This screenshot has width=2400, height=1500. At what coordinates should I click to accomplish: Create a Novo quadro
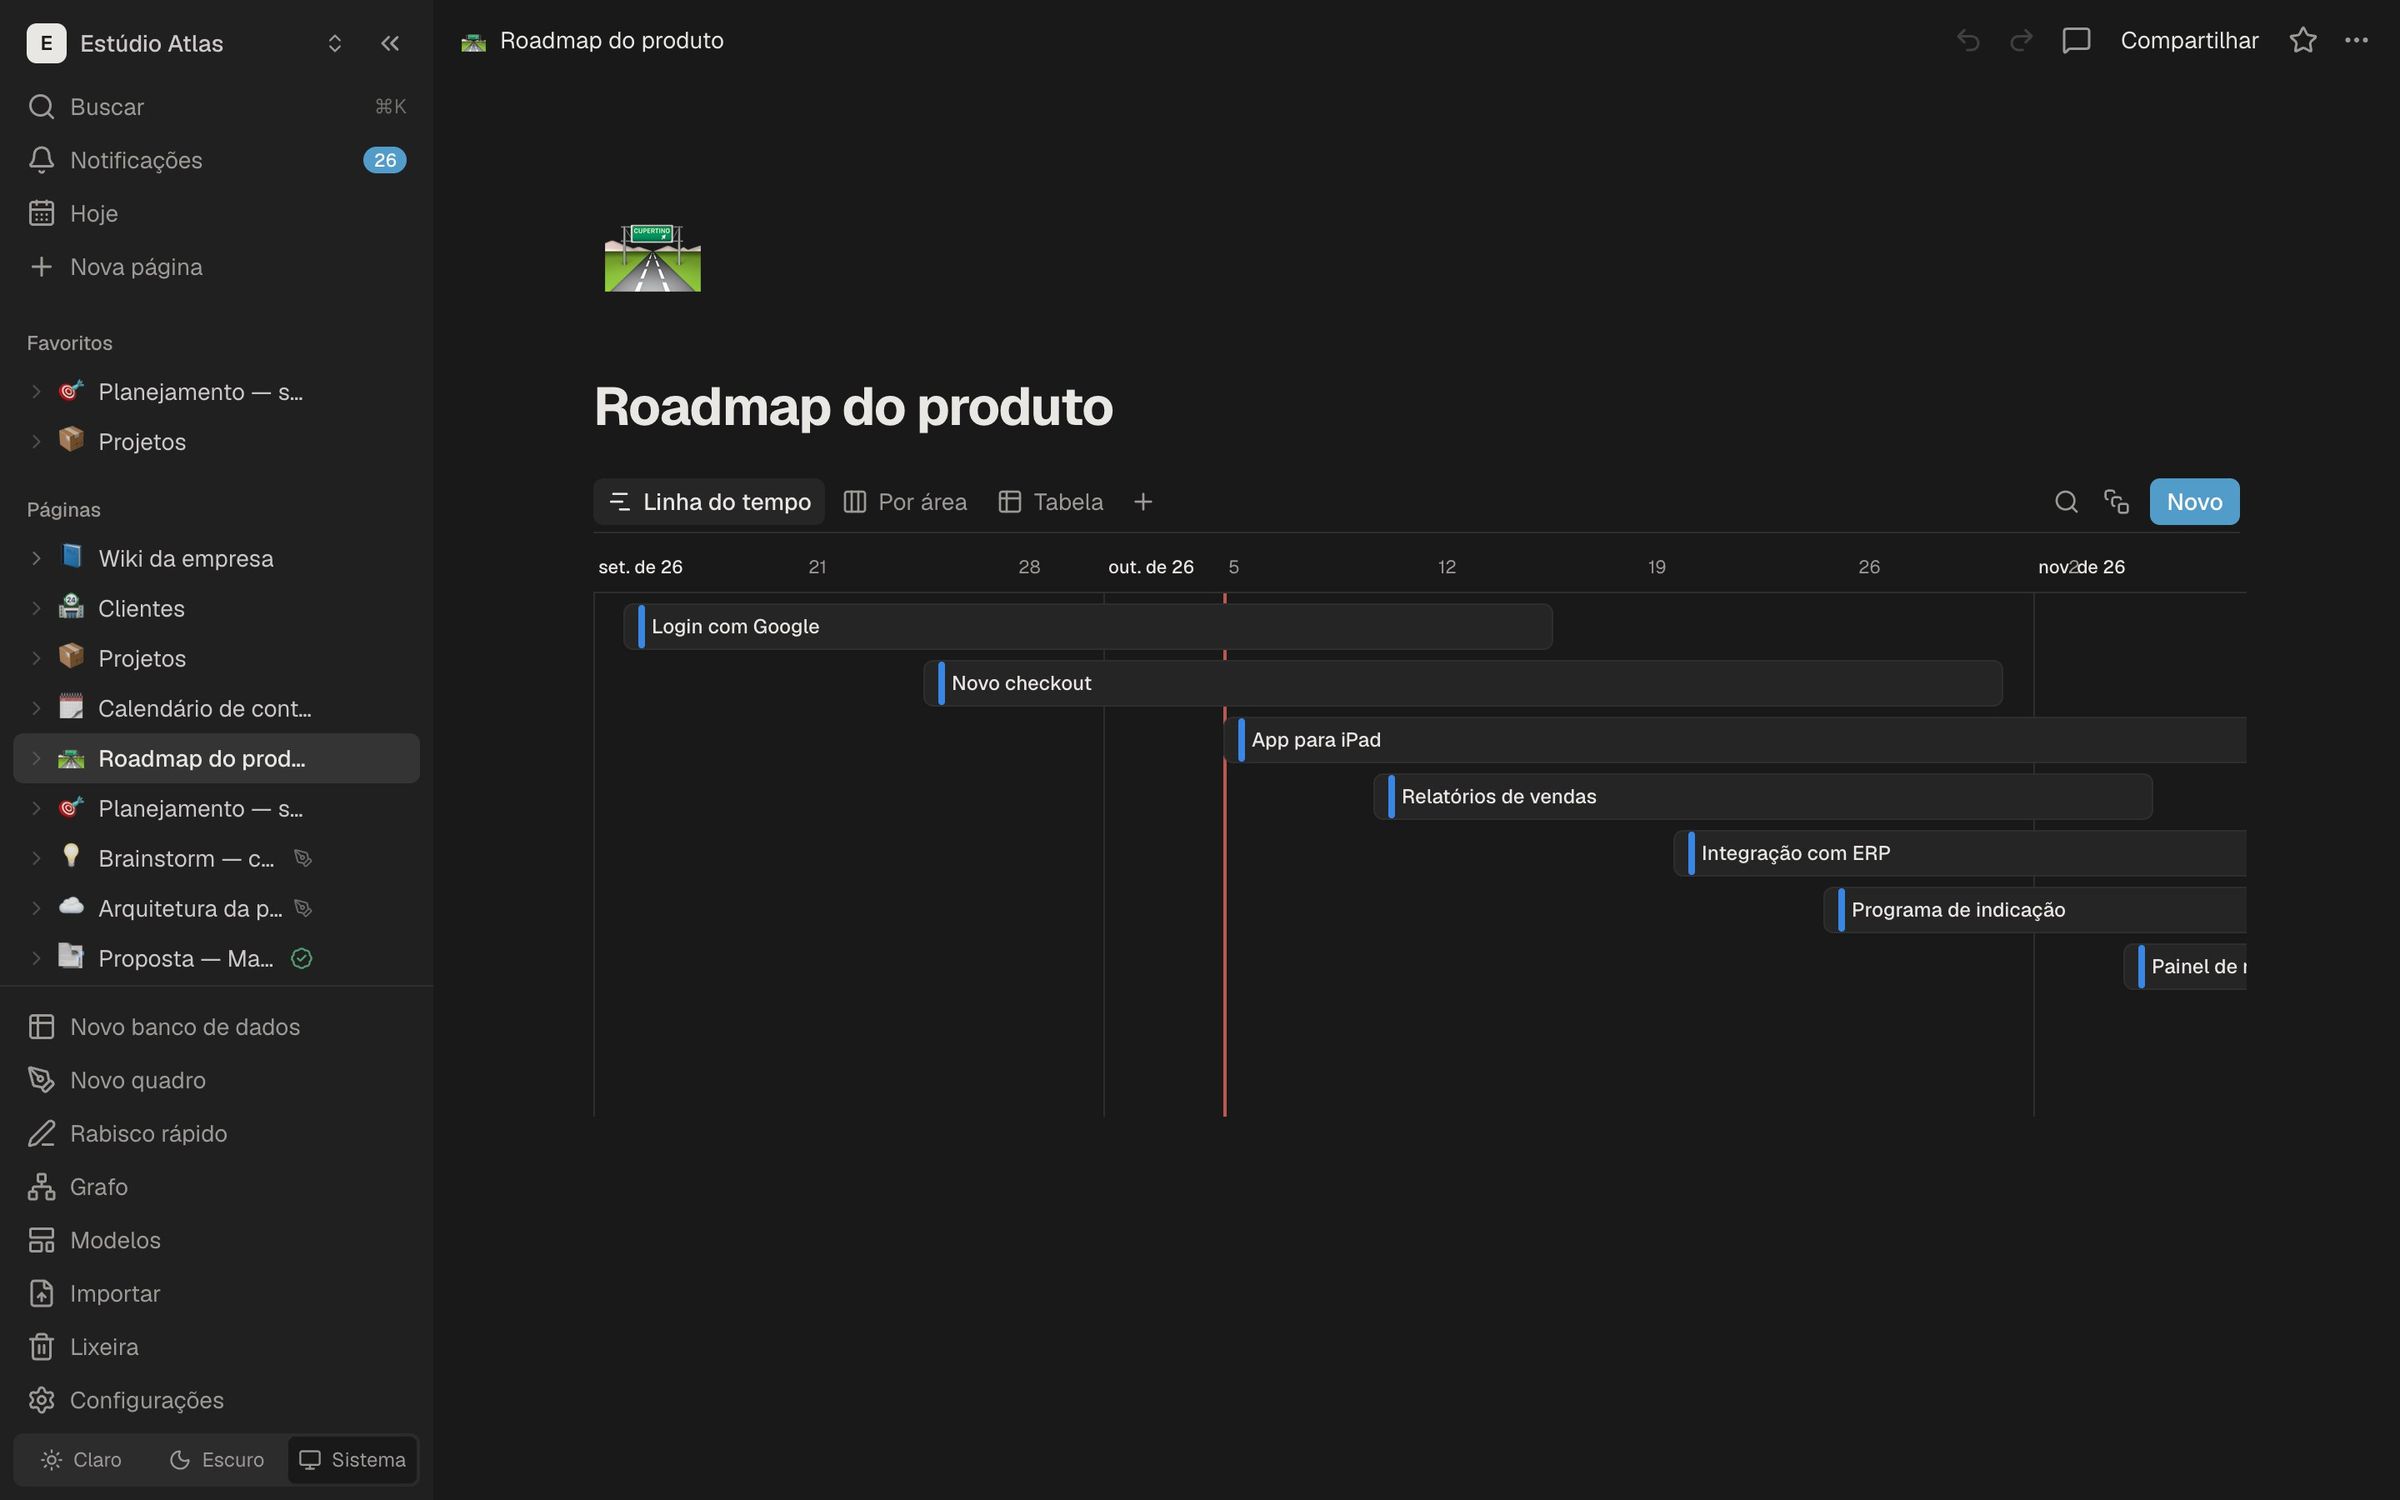(x=216, y=1080)
